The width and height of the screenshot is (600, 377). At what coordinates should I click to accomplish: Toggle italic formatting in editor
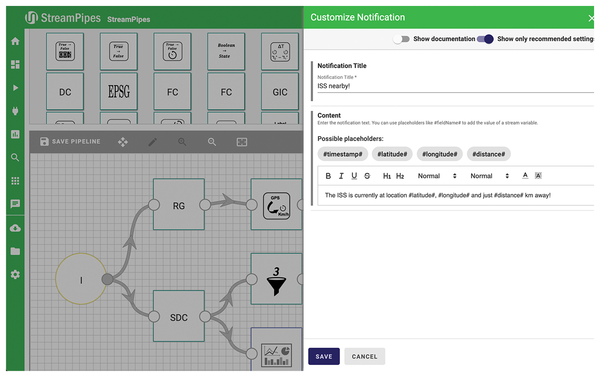pyautogui.click(x=341, y=176)
